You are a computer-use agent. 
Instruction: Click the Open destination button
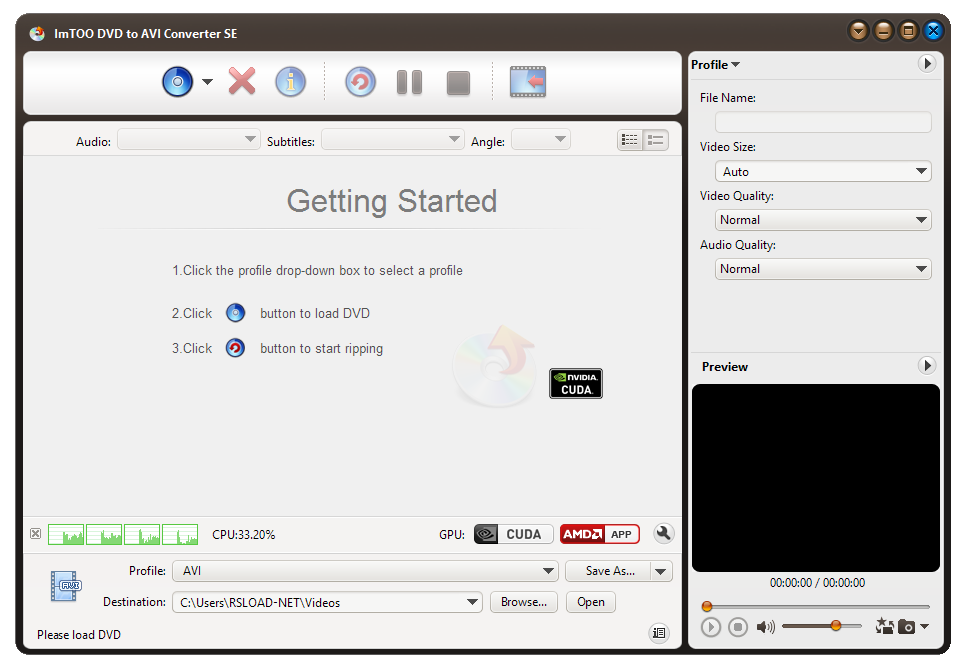point(591,602)
